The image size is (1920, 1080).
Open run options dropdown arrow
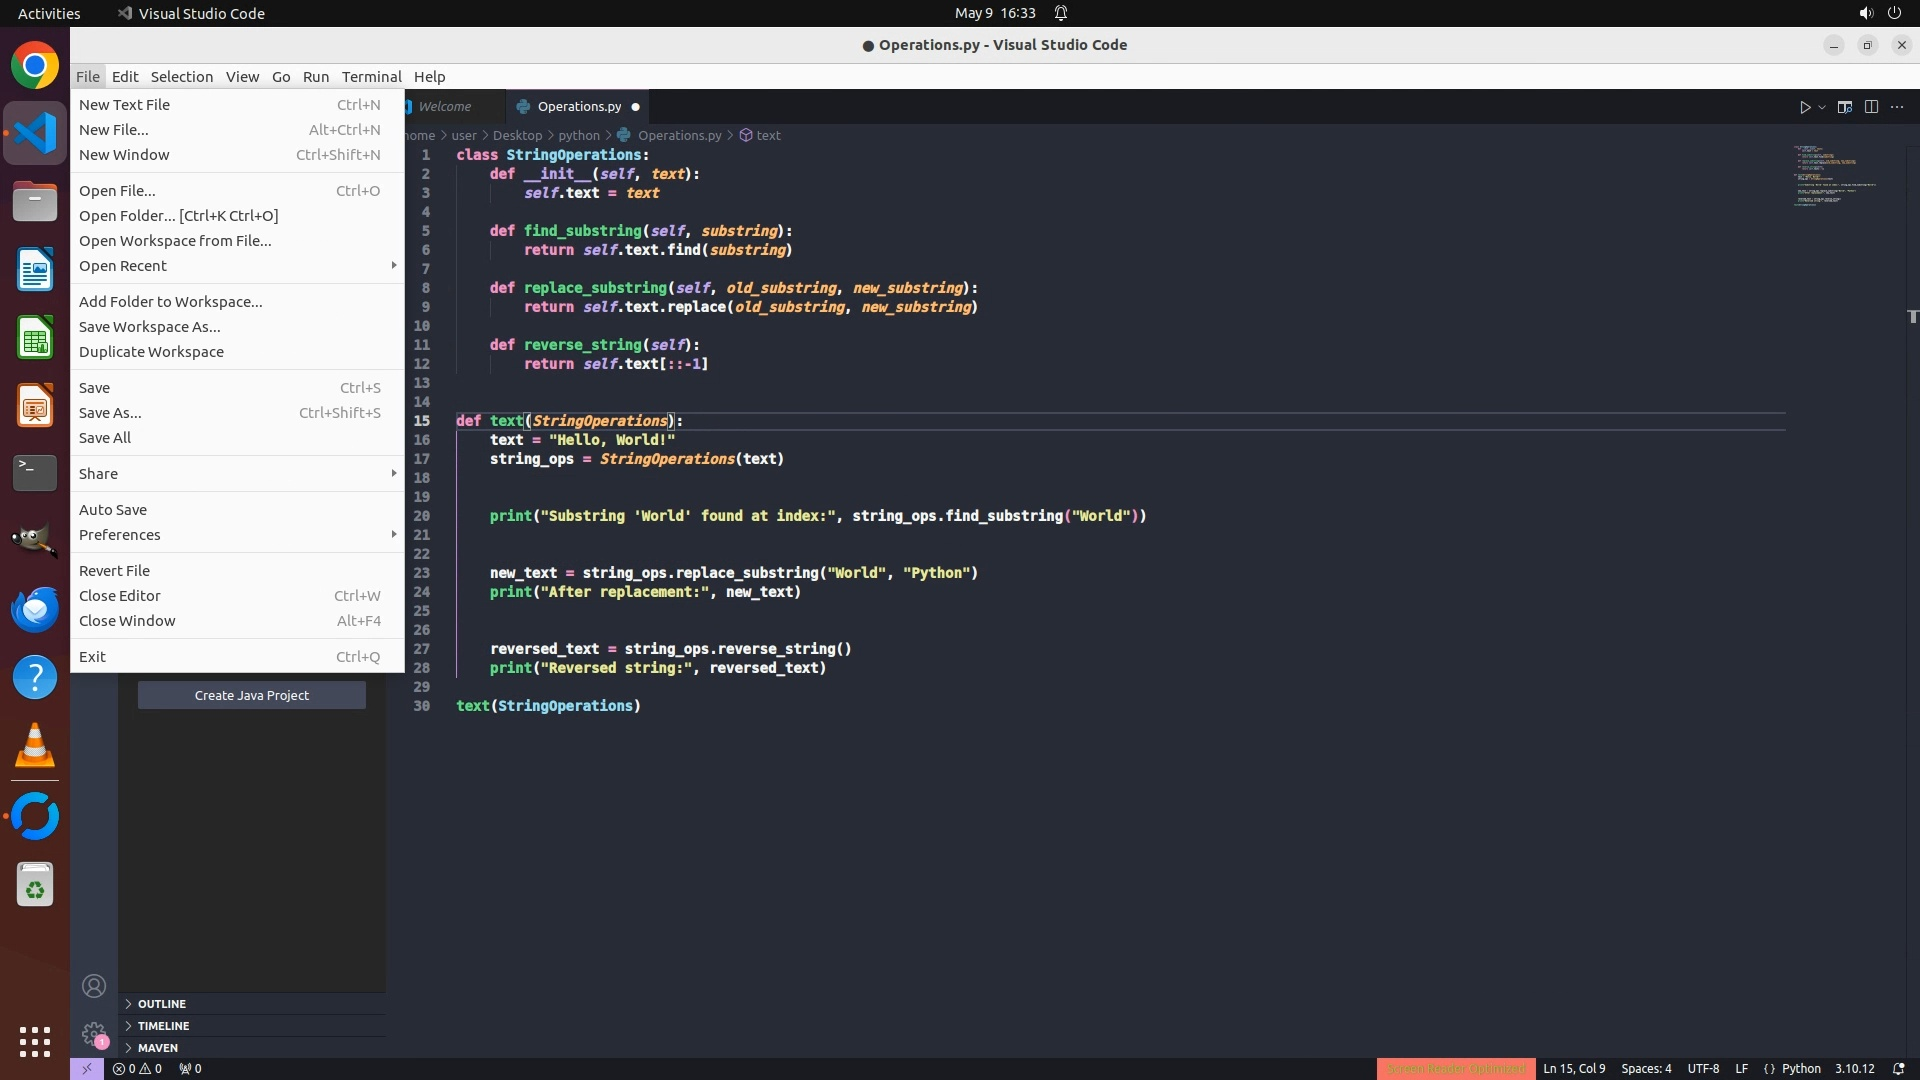point(1822,107)
